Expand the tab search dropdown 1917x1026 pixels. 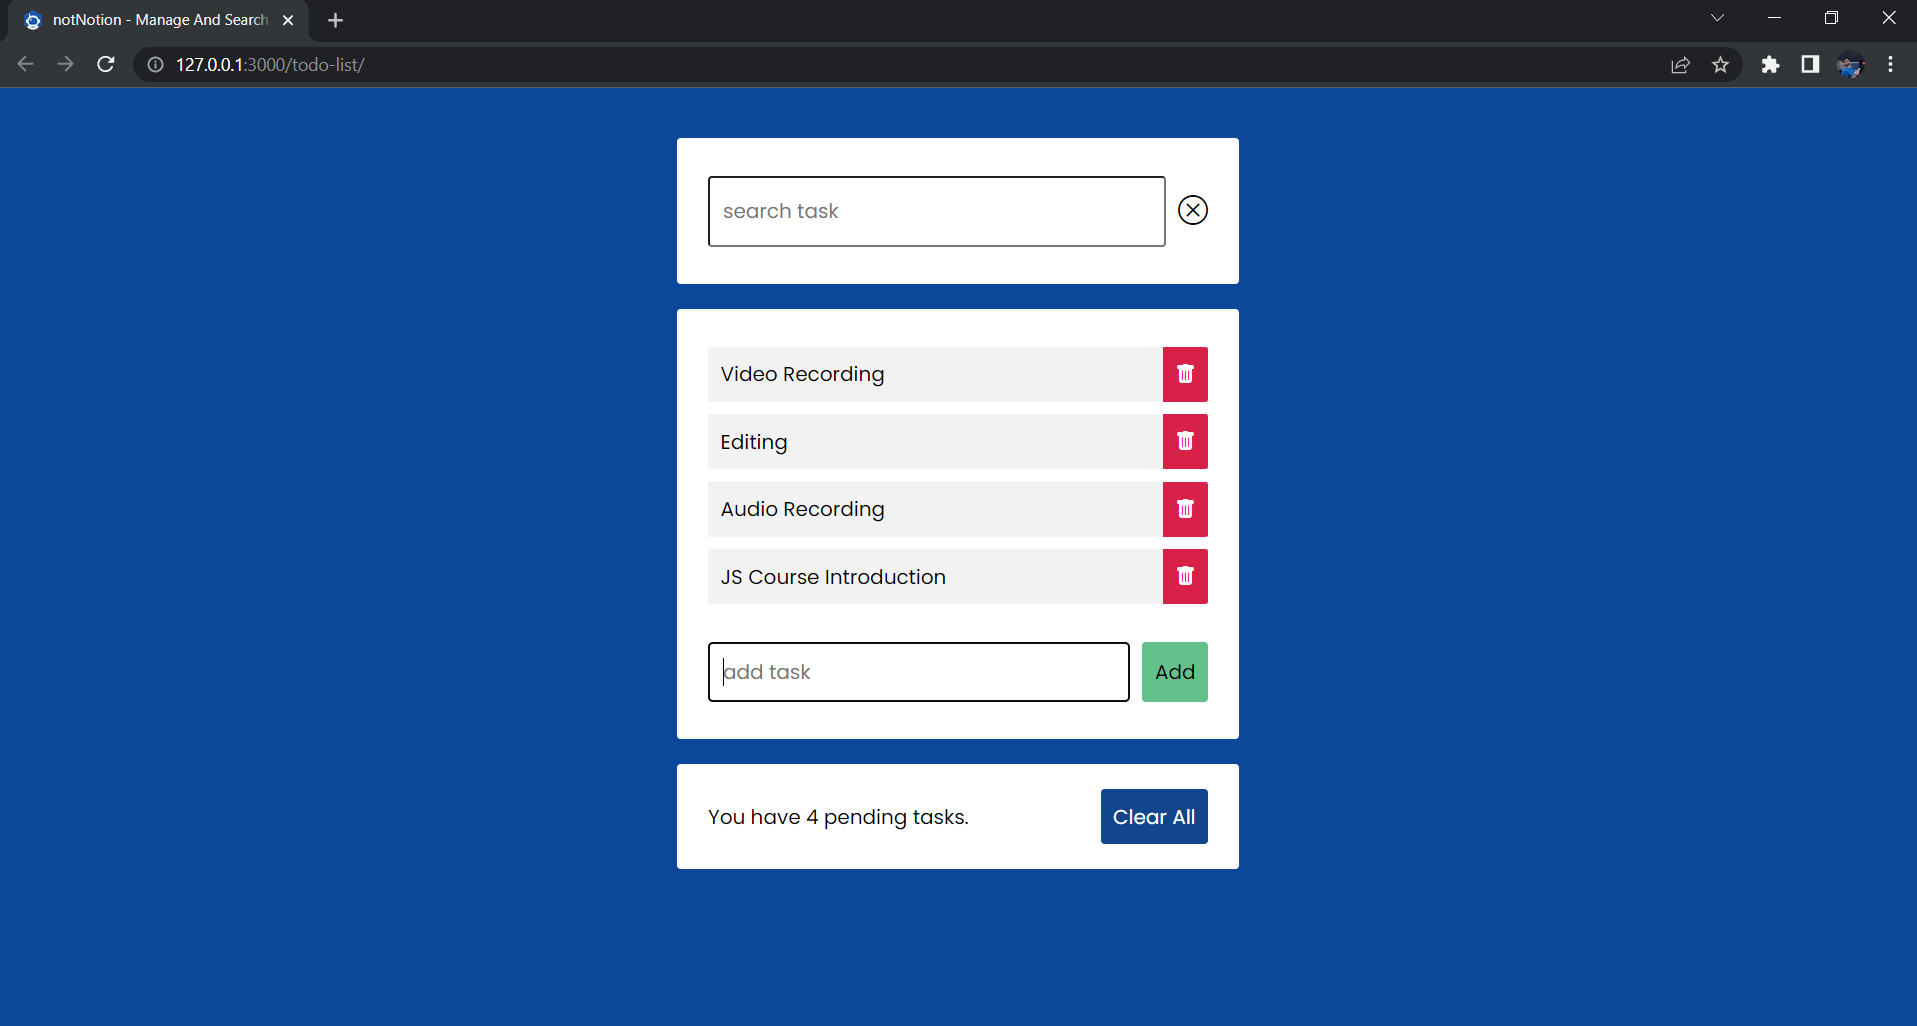click(x=1717, y=18)
